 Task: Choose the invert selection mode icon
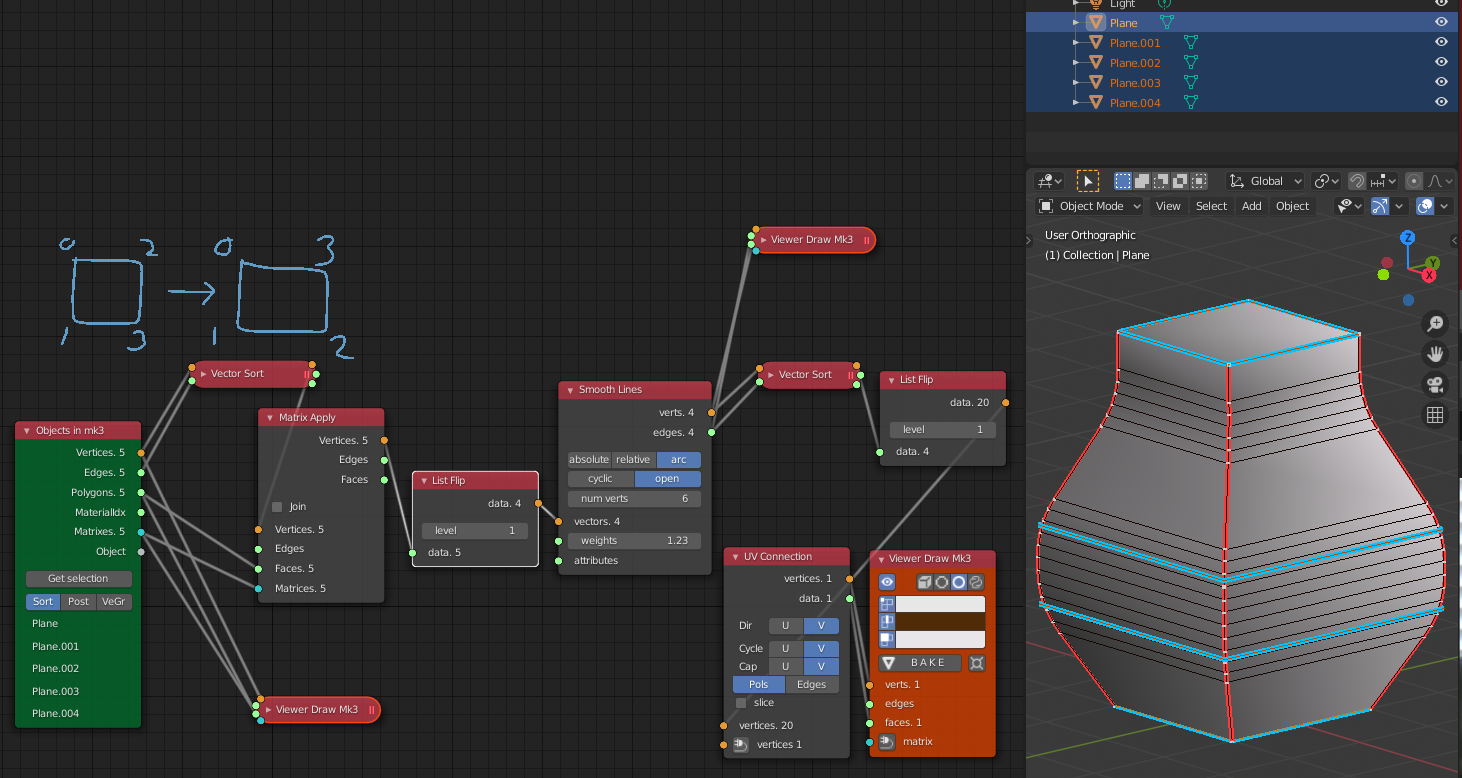pyautogui.click(x=1180, y=181)
